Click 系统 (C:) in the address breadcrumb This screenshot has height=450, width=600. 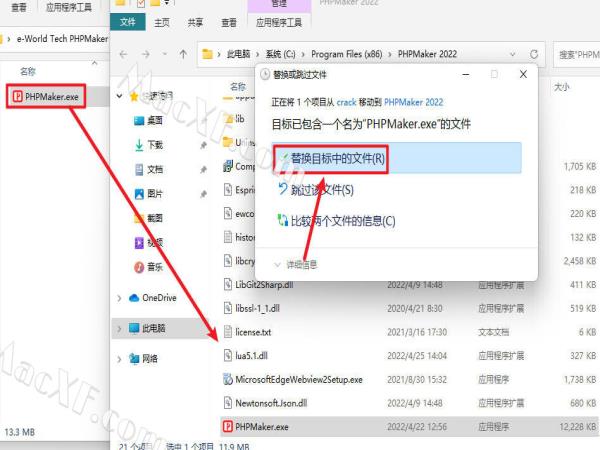click(x=280, y=54)
